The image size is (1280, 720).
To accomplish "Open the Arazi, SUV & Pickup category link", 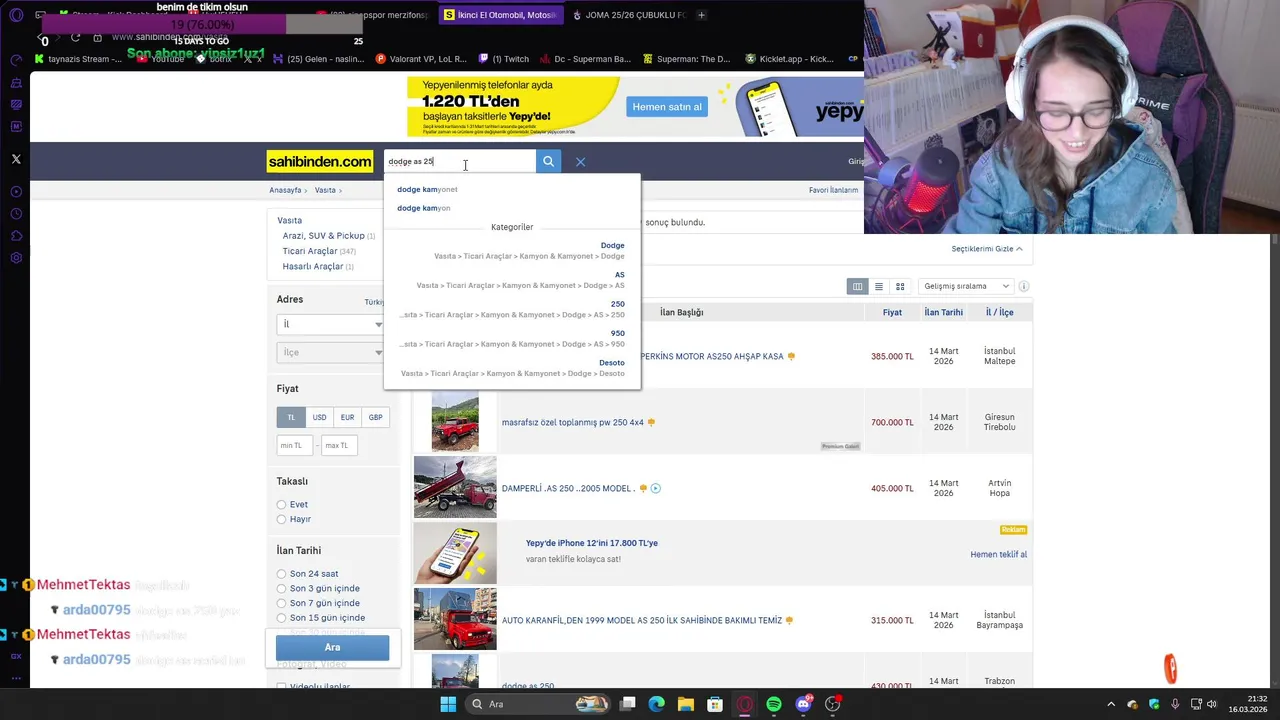I will tap(323, 236).
